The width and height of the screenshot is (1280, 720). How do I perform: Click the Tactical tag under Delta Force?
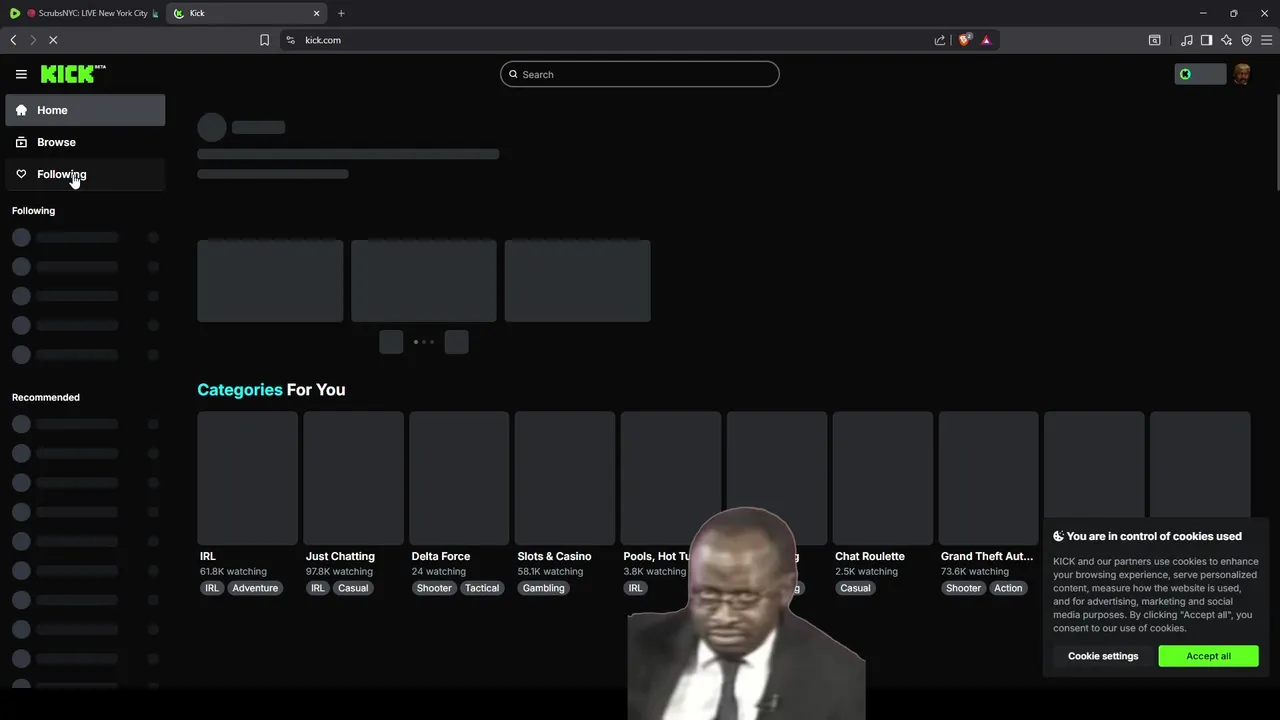[482, 588]
